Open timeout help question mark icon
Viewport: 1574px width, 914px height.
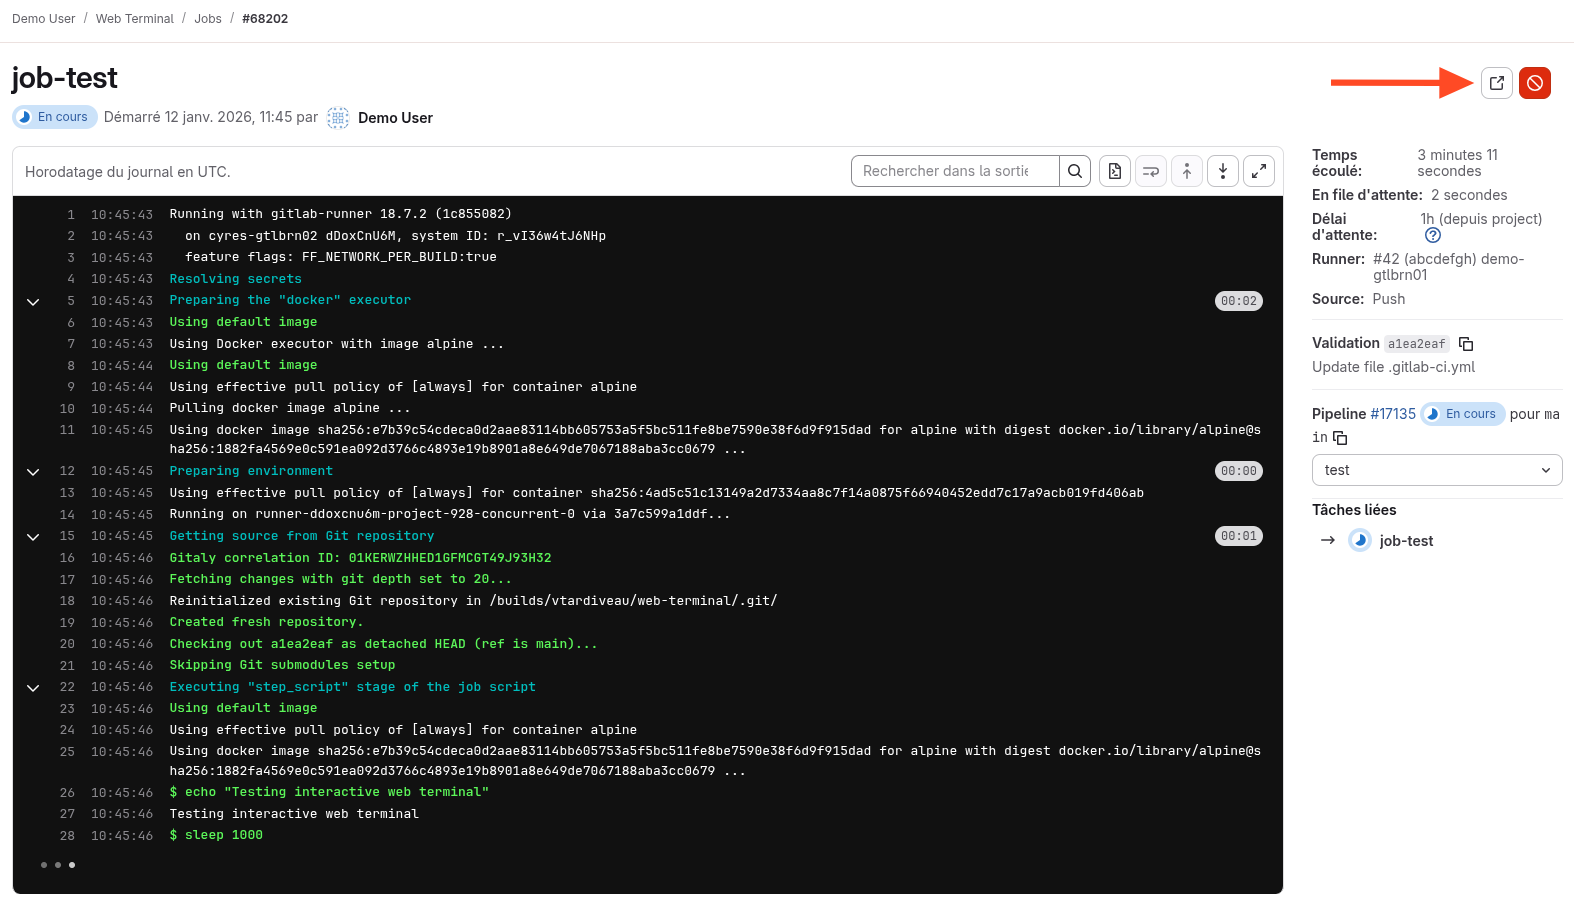point(1432,235)
